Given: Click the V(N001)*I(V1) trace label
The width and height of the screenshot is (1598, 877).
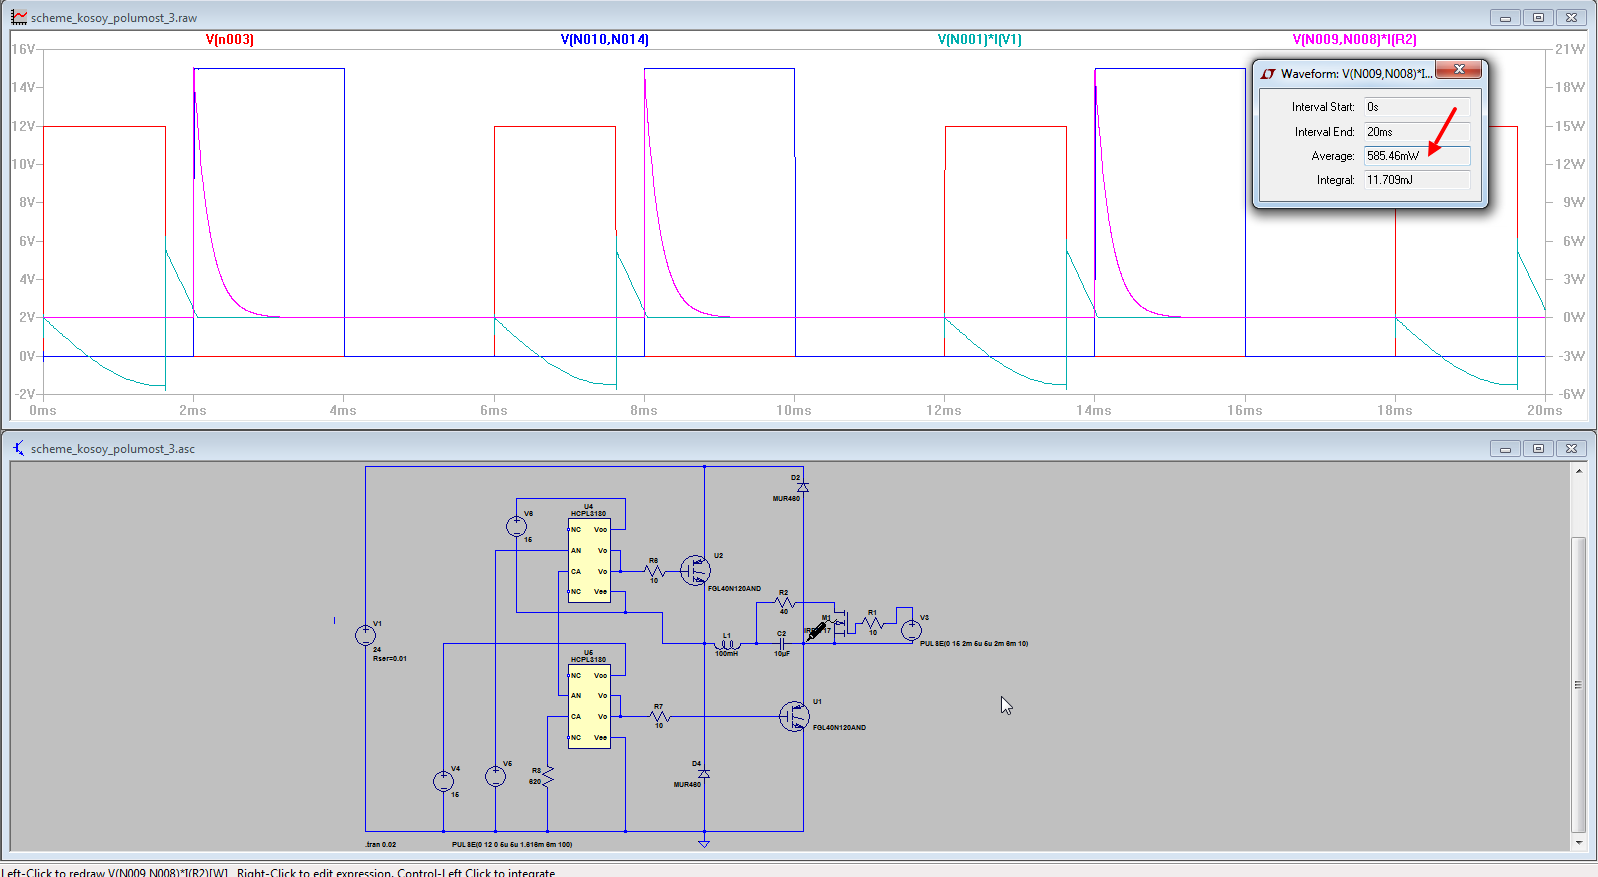Looking at the screenshot, I should coord(979,40).
